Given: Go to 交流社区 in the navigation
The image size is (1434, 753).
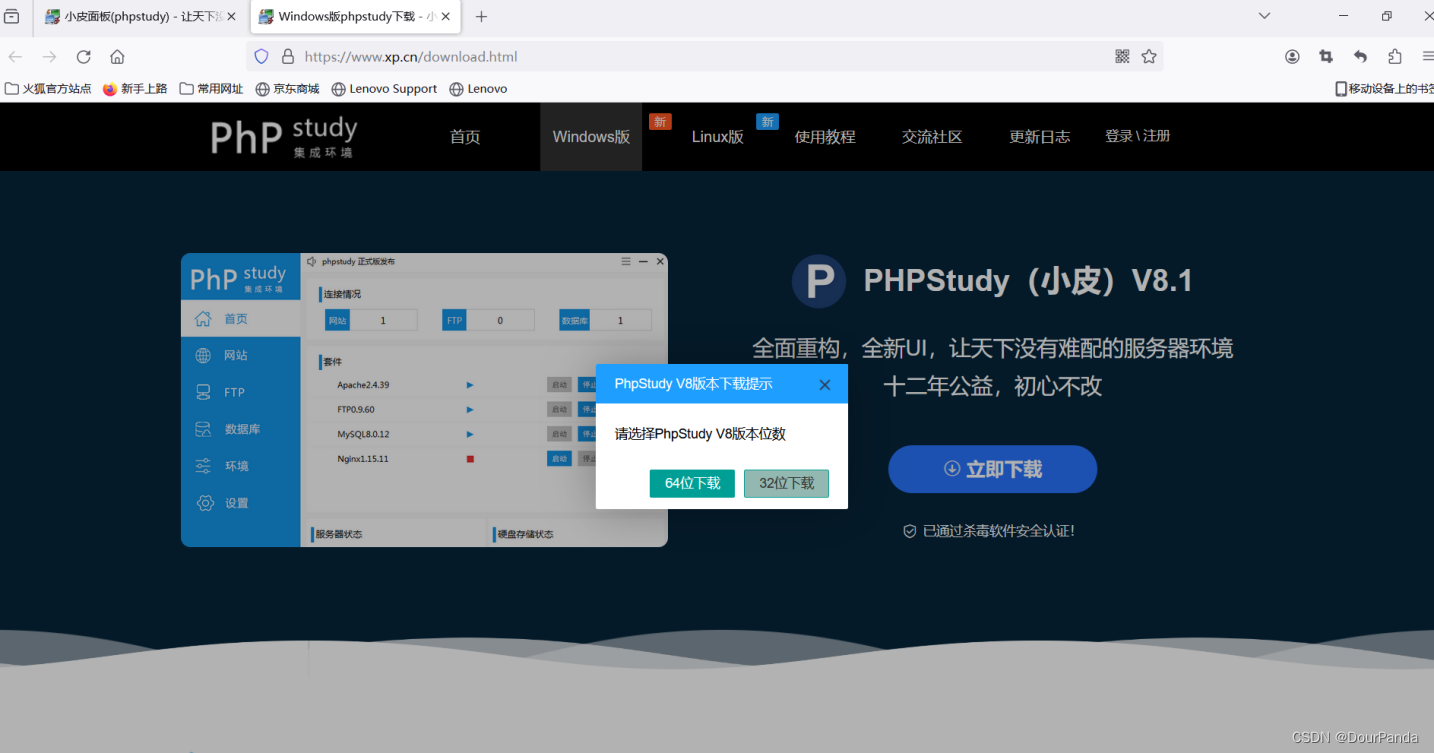Looking at the screenshot, I should tap(932, 137).
